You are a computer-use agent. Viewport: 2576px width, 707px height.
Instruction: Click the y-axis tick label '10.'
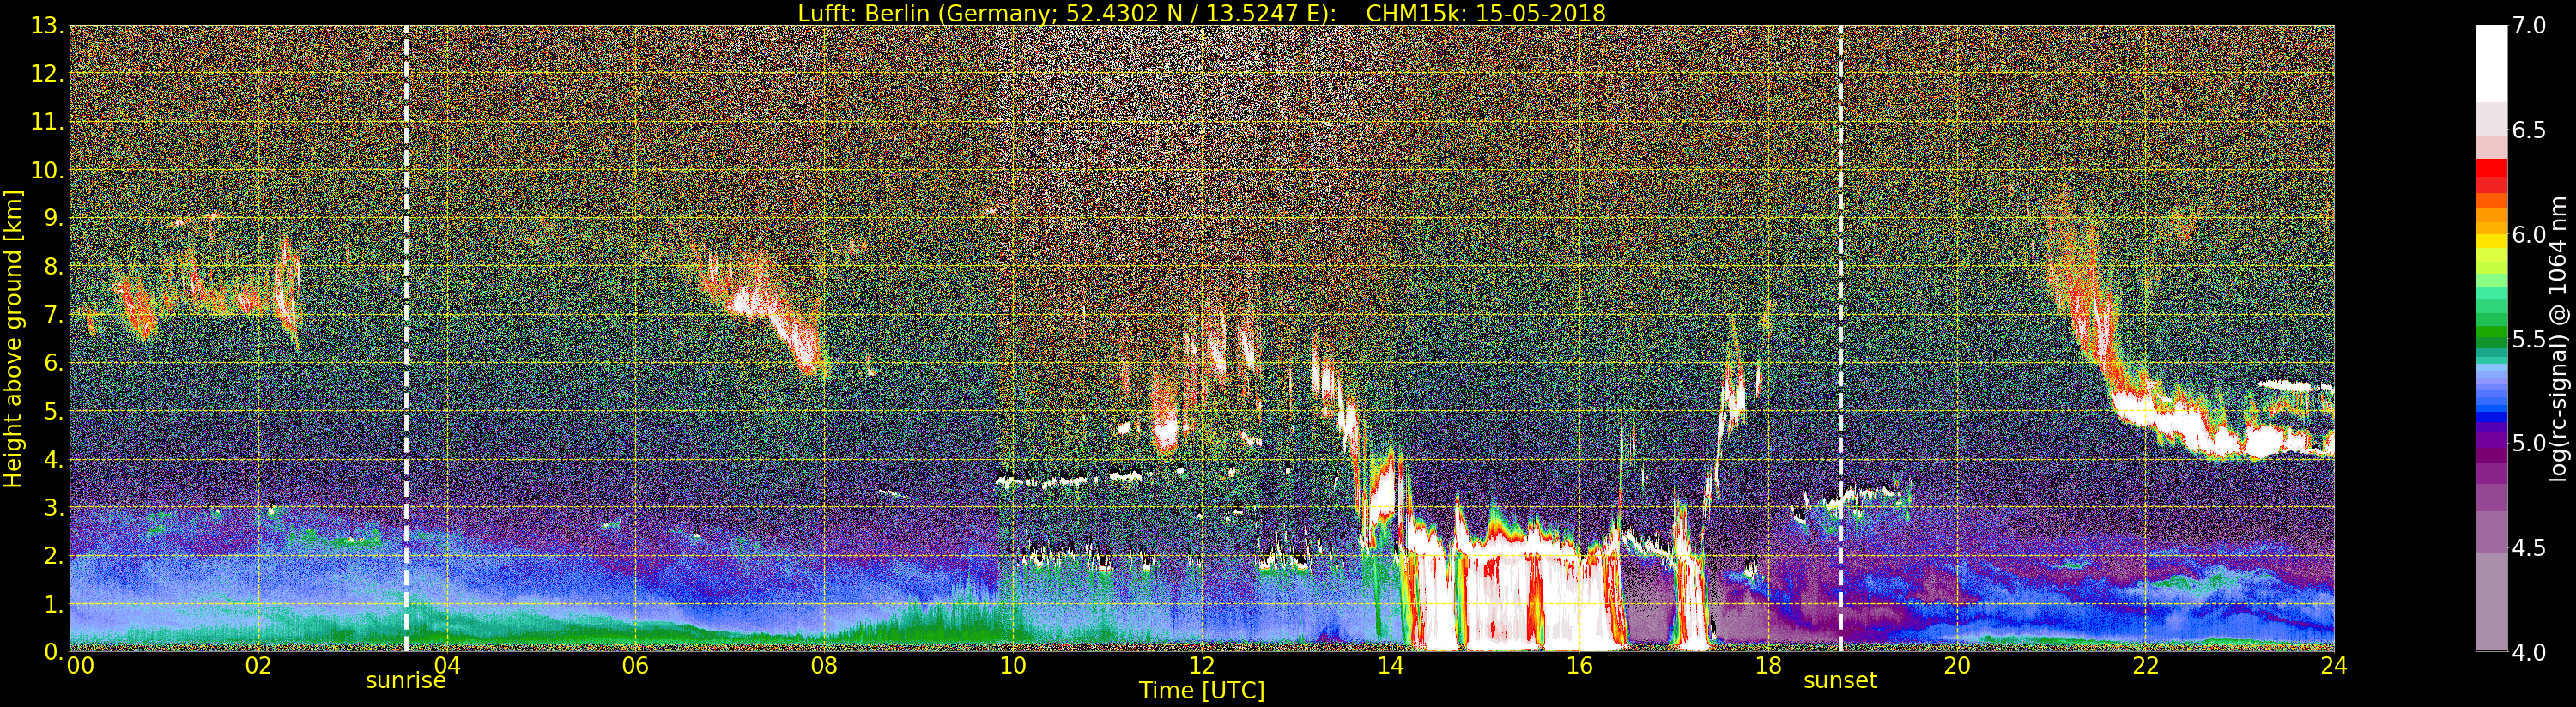tap(47, 170)
